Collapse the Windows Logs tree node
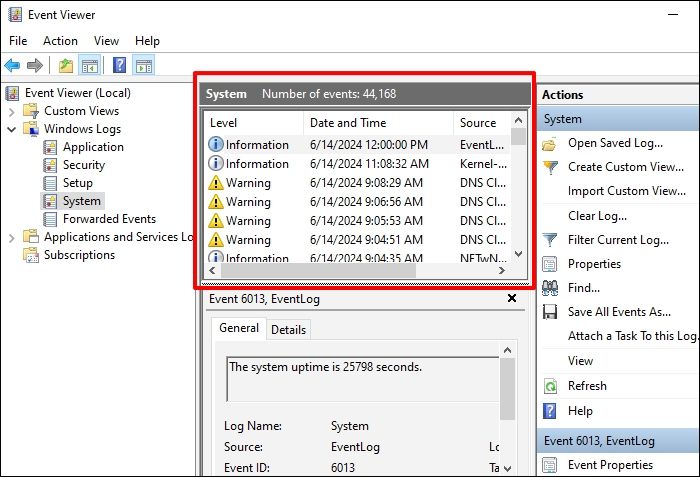Viewport: 700px width, 477px height. click(12, 129)
